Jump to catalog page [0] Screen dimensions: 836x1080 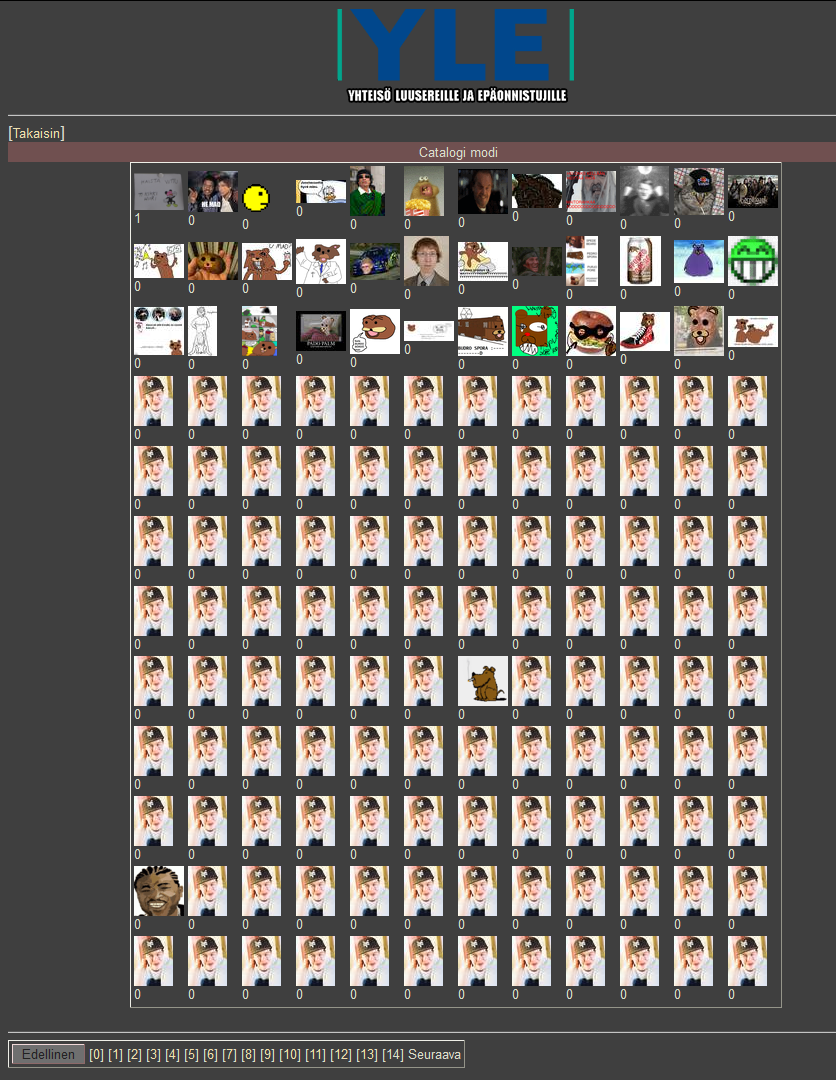click(96, 1055)
